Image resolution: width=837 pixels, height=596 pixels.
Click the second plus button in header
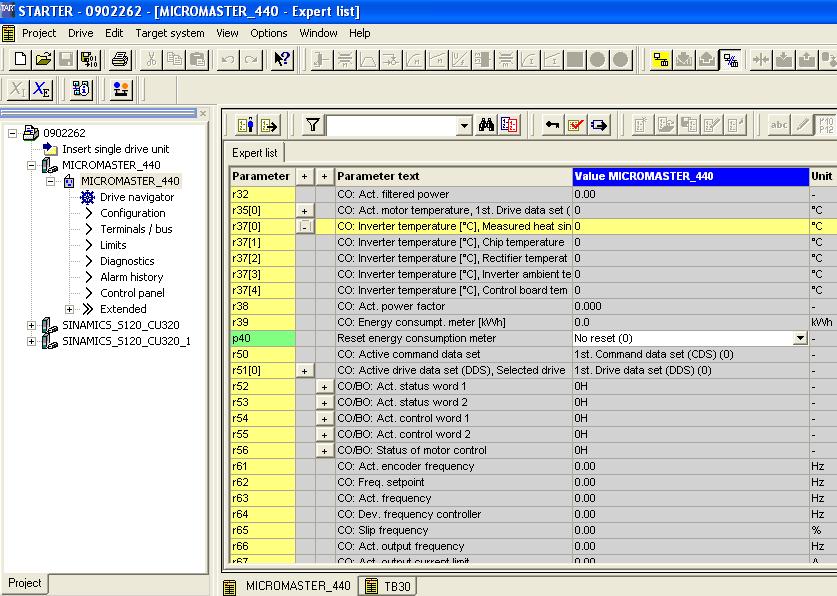(324, 177)
